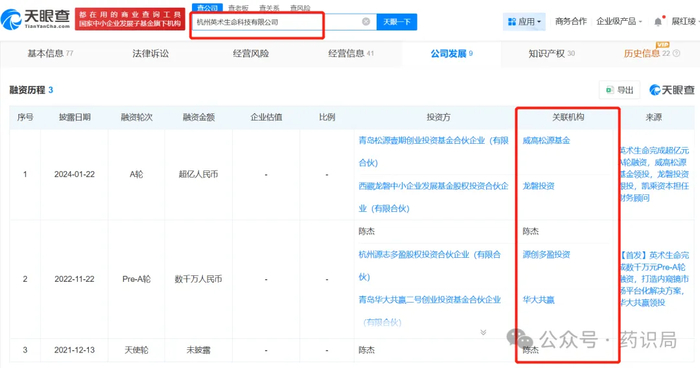The height and width of the screenshot is (368, 700).
Task: Click the 超亿人民币 amount cell
Action: pos(199,174)
